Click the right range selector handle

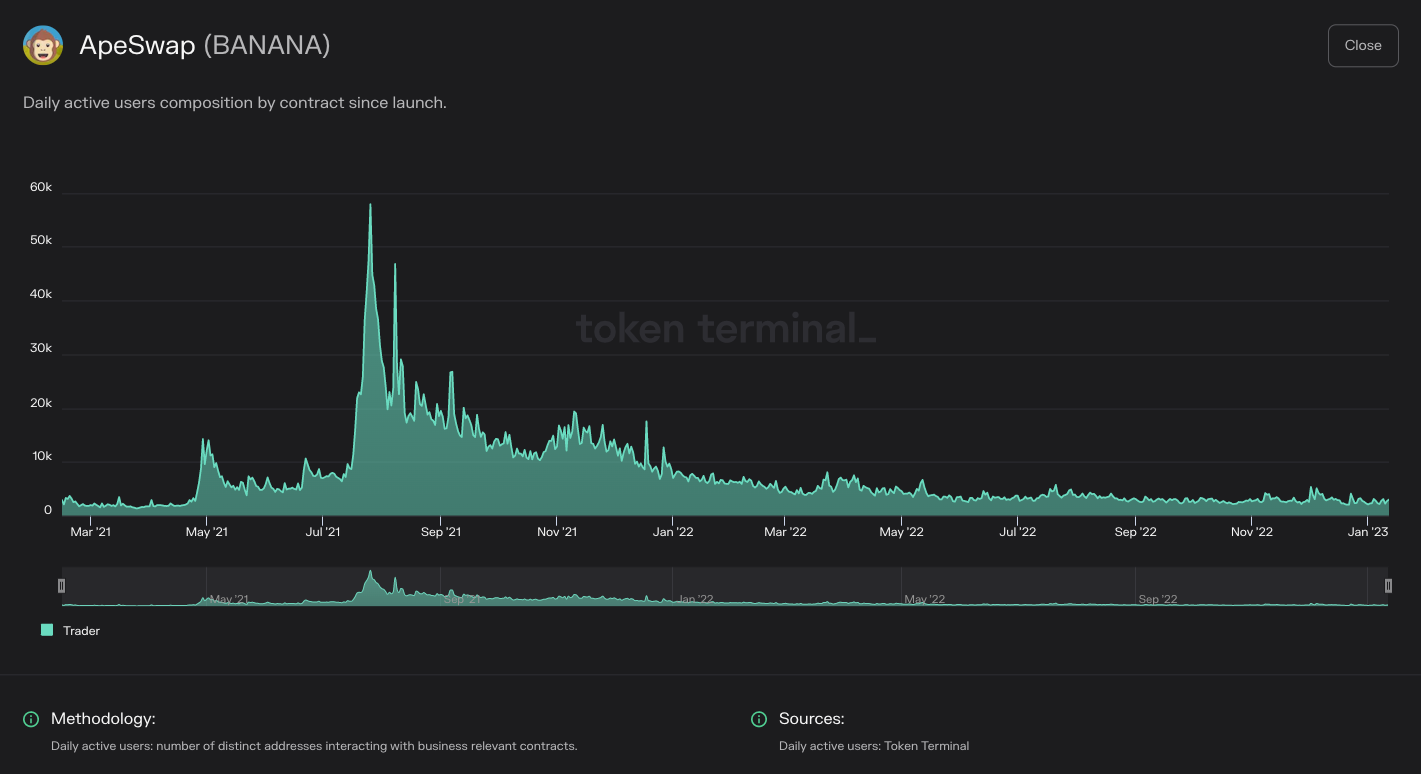(x=1387, y=585)
